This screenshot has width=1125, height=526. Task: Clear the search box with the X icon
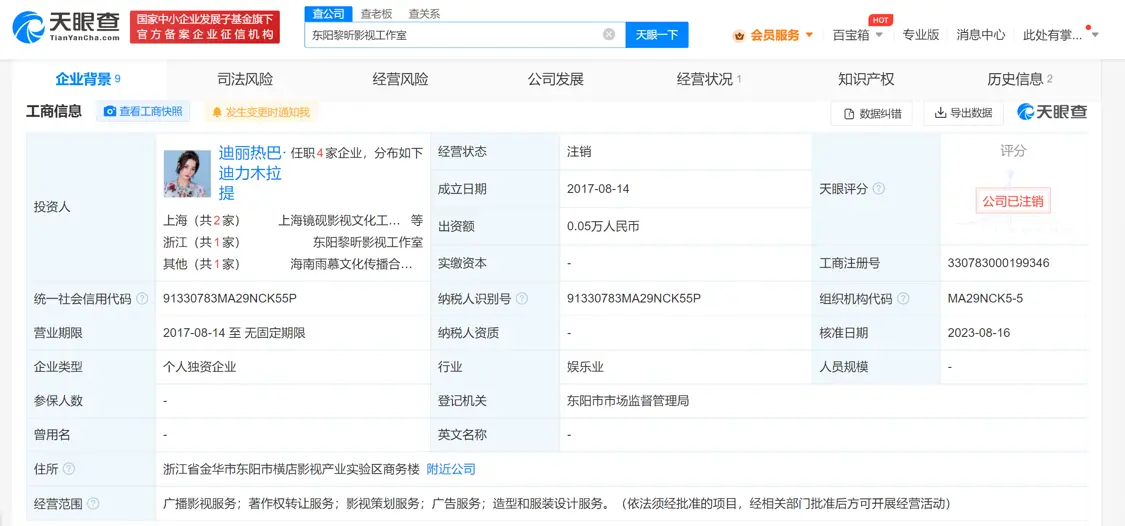point(608,34)
